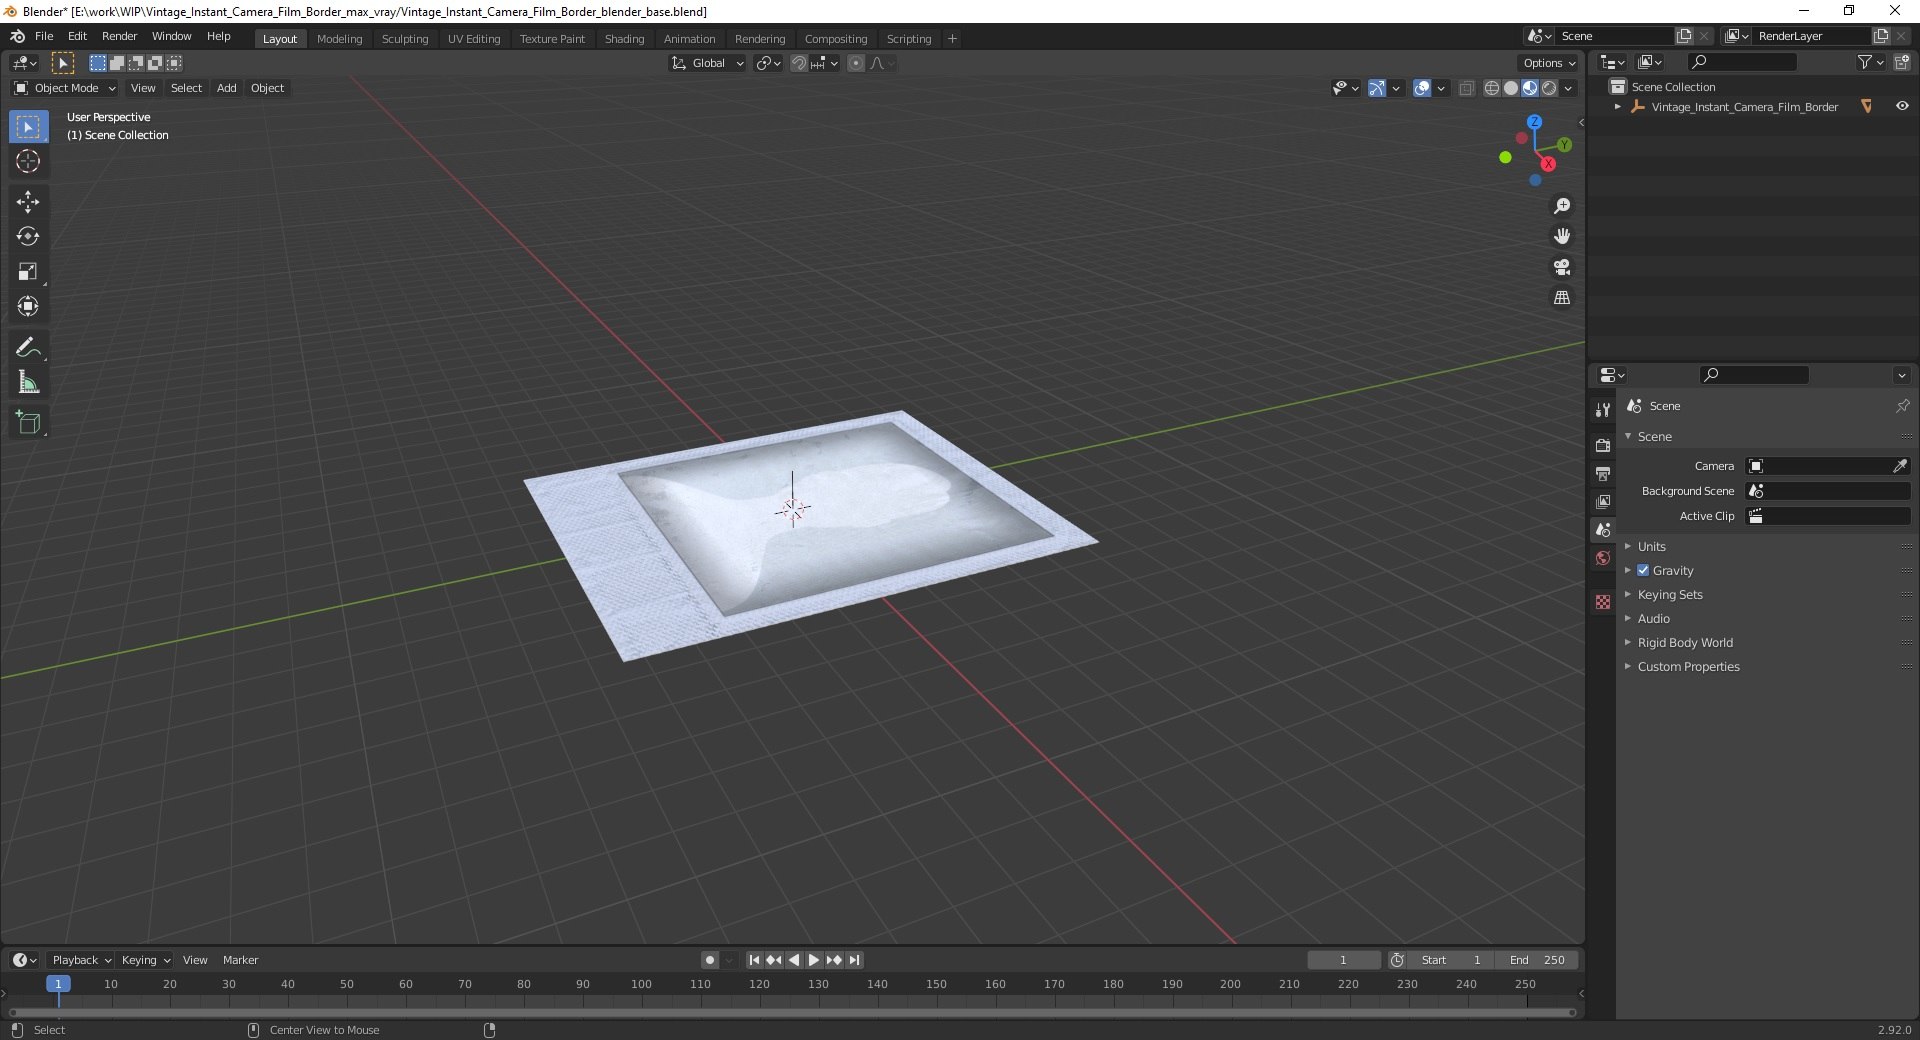Viewport: 1920px width, 1040px height.
Task: Open the Playback dropdown
Action: 81,960
